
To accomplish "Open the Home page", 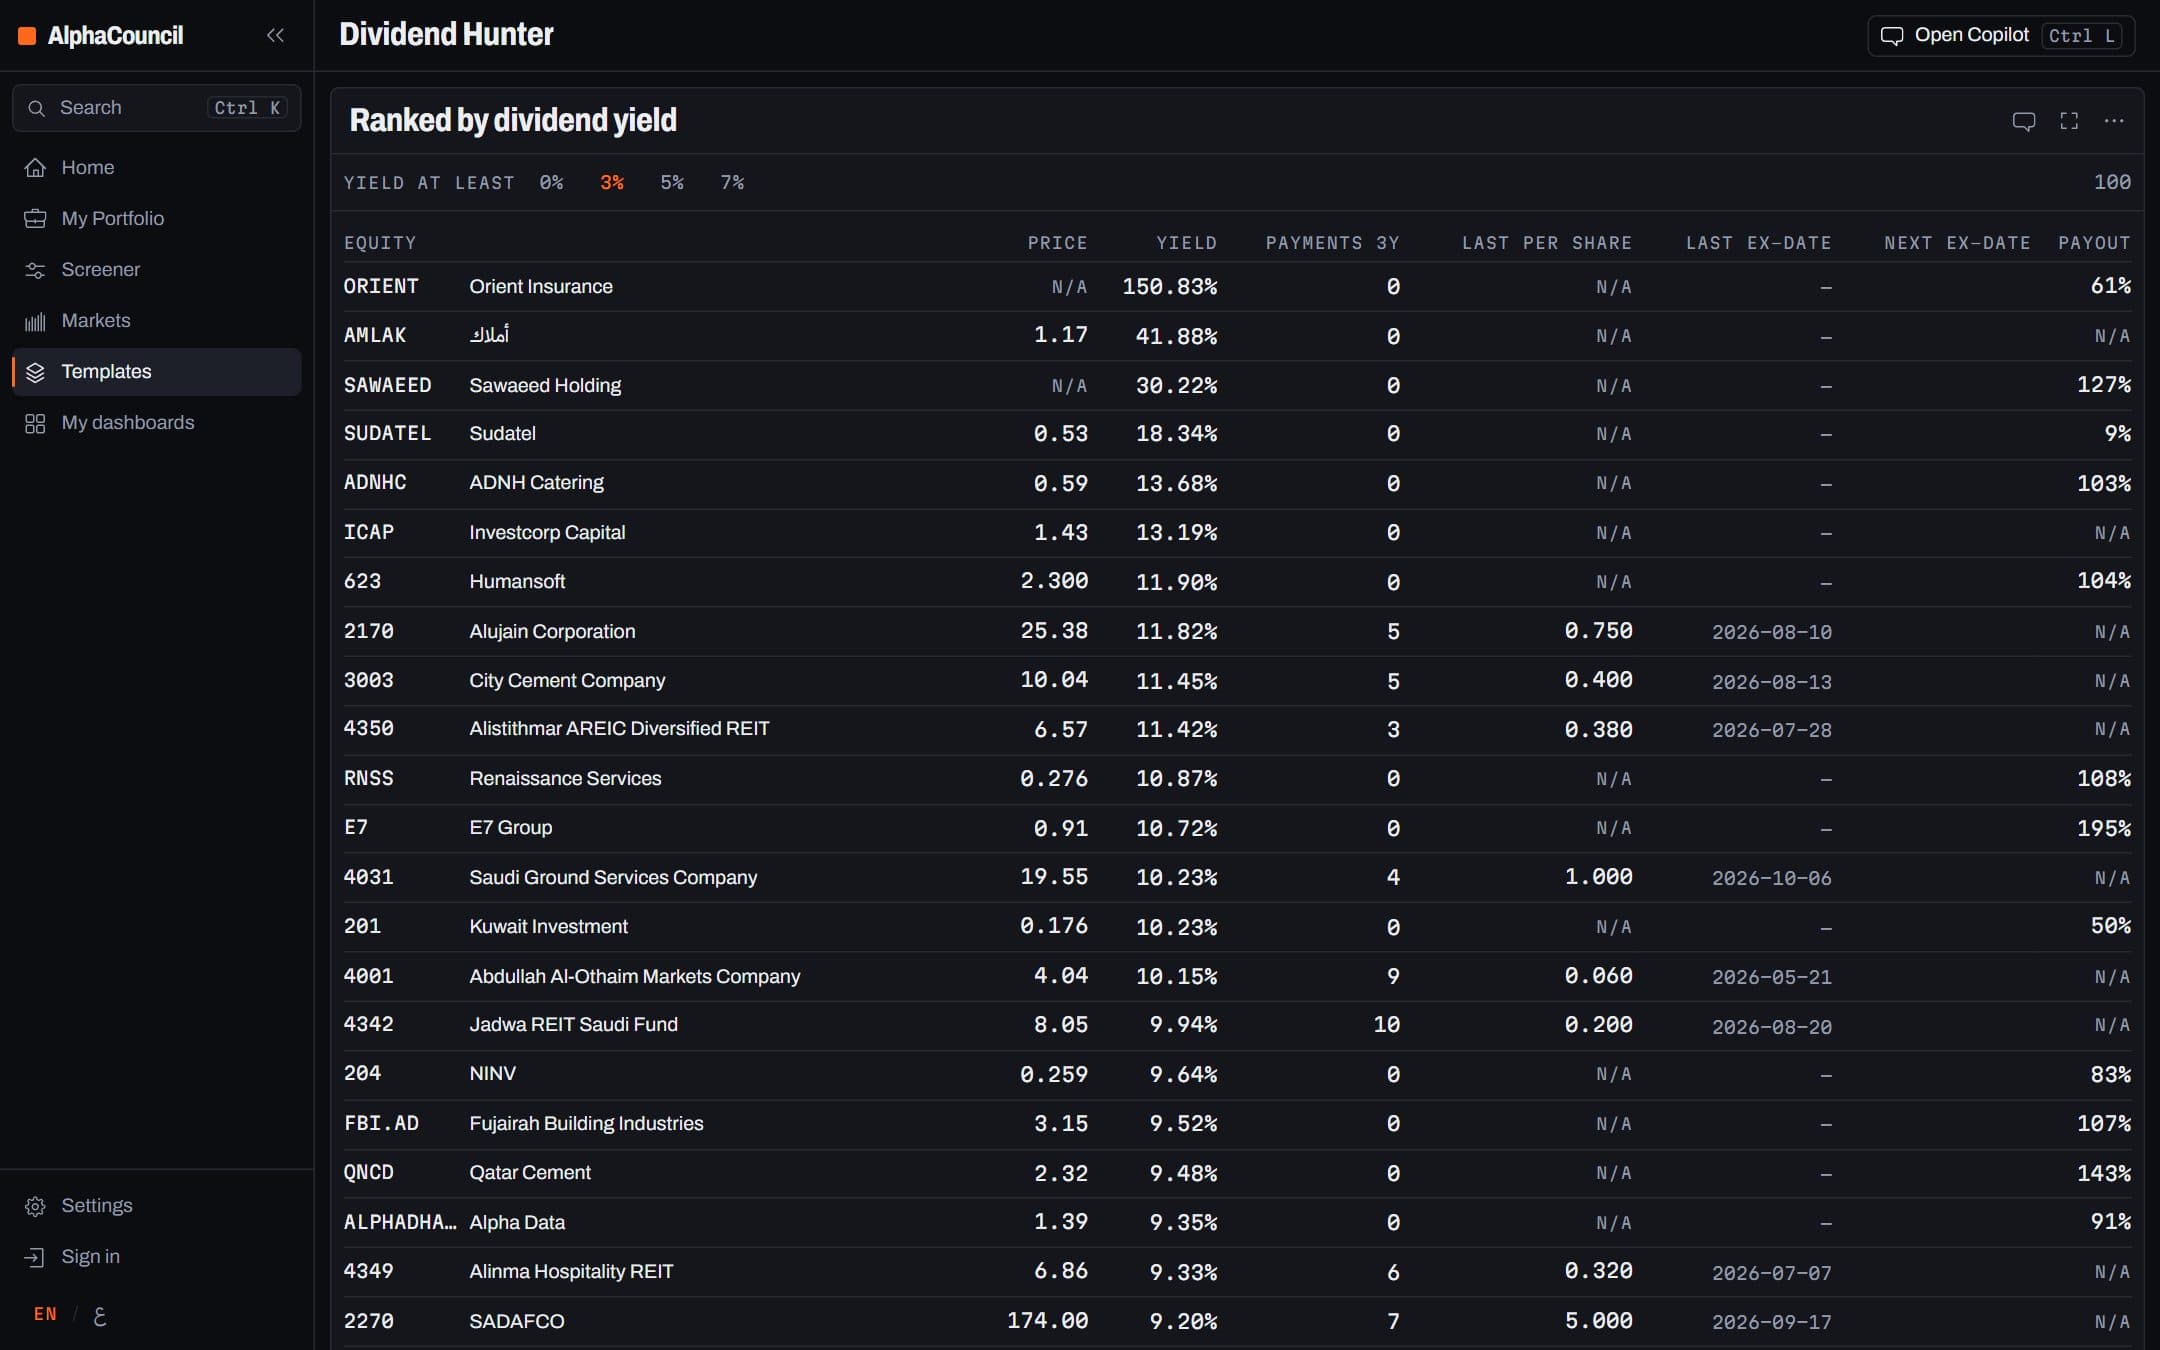I will pos(156,168).
